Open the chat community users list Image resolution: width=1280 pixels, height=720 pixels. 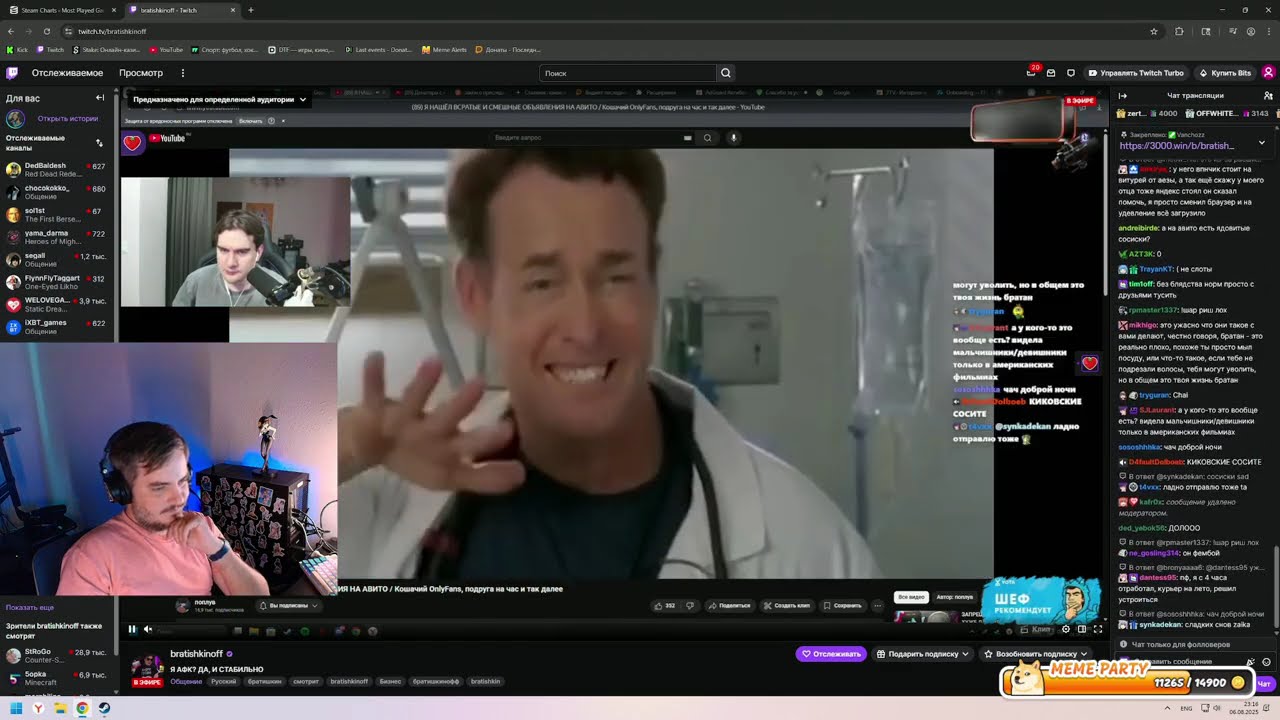coord(1266,96)
